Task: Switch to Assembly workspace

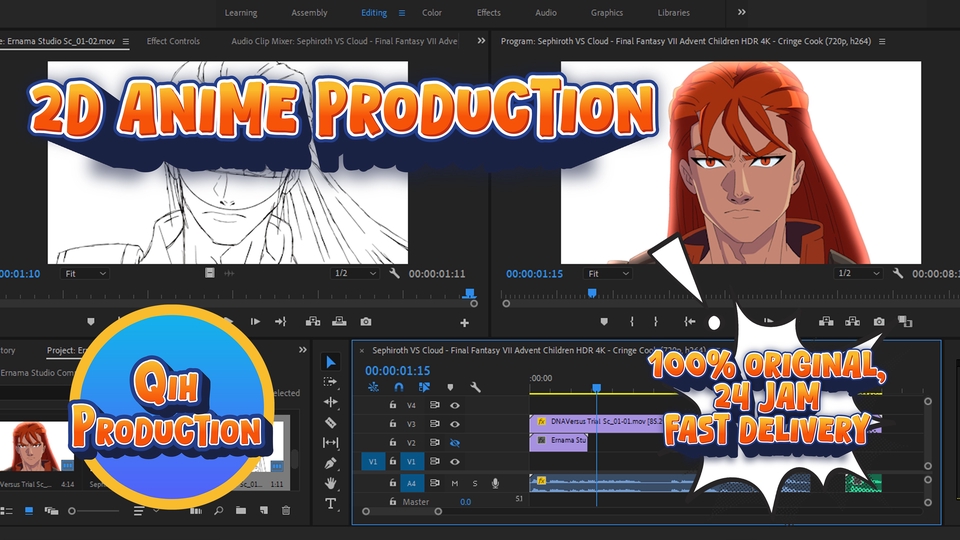Action: click(x=309, y=13)
